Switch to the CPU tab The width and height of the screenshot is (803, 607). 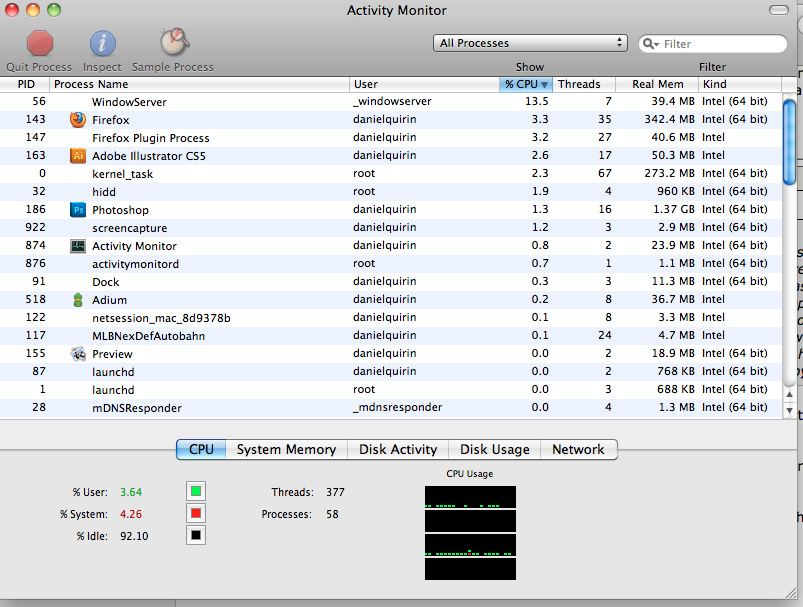pyautogui.click(x=201, y=449)
